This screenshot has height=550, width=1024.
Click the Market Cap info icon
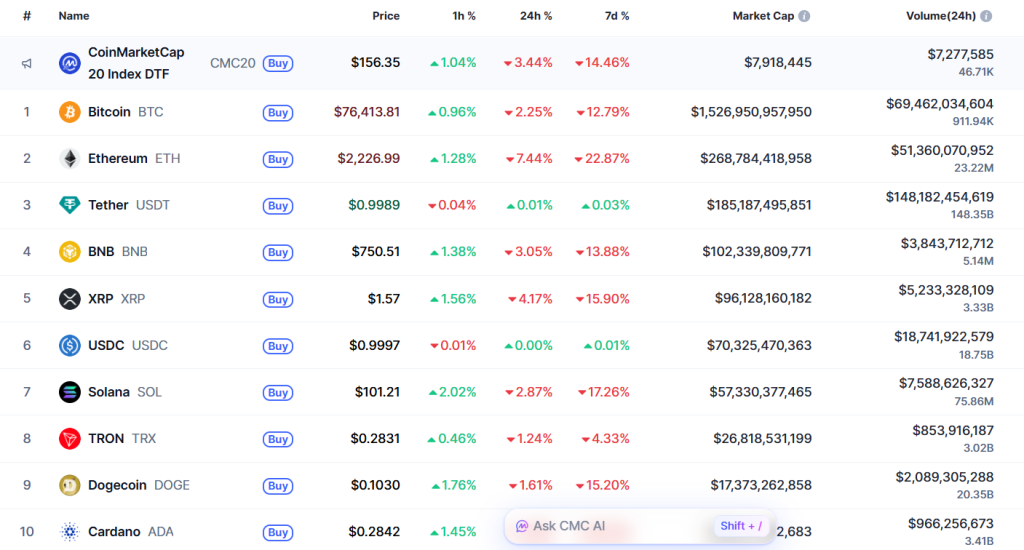coord(805,17)
